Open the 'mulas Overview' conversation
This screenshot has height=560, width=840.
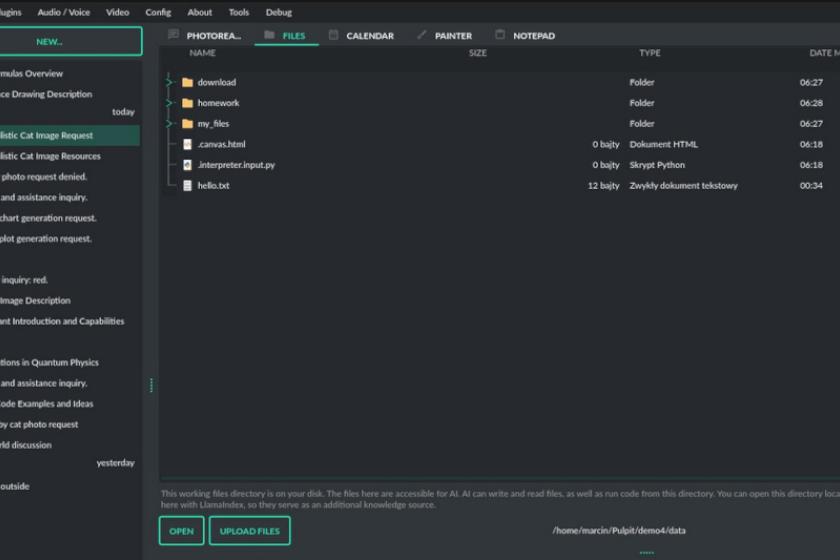pos(70,73)
